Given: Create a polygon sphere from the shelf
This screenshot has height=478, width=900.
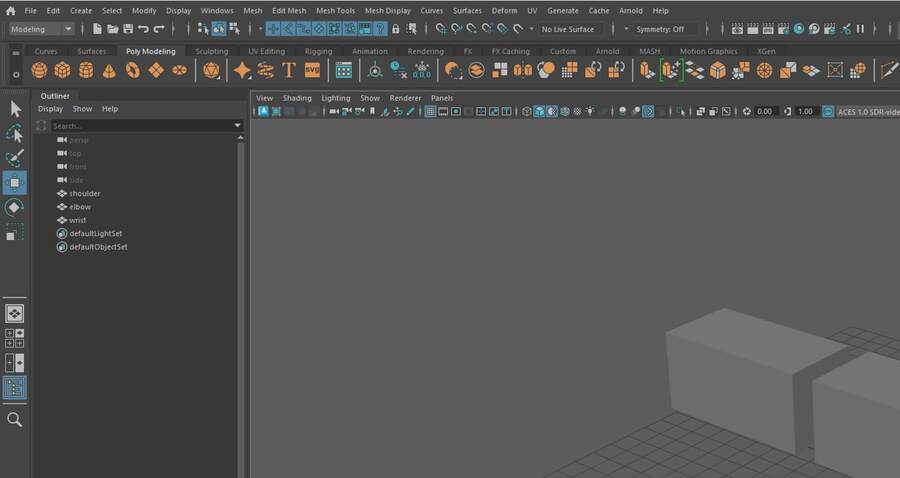Looking at the screenshot, I should coord(39,70).
